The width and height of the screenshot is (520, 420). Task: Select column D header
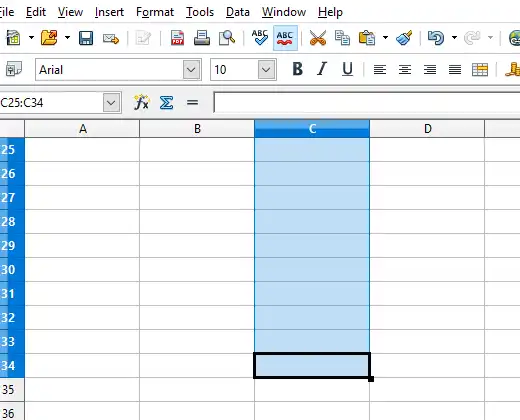(x=427, y=129)
